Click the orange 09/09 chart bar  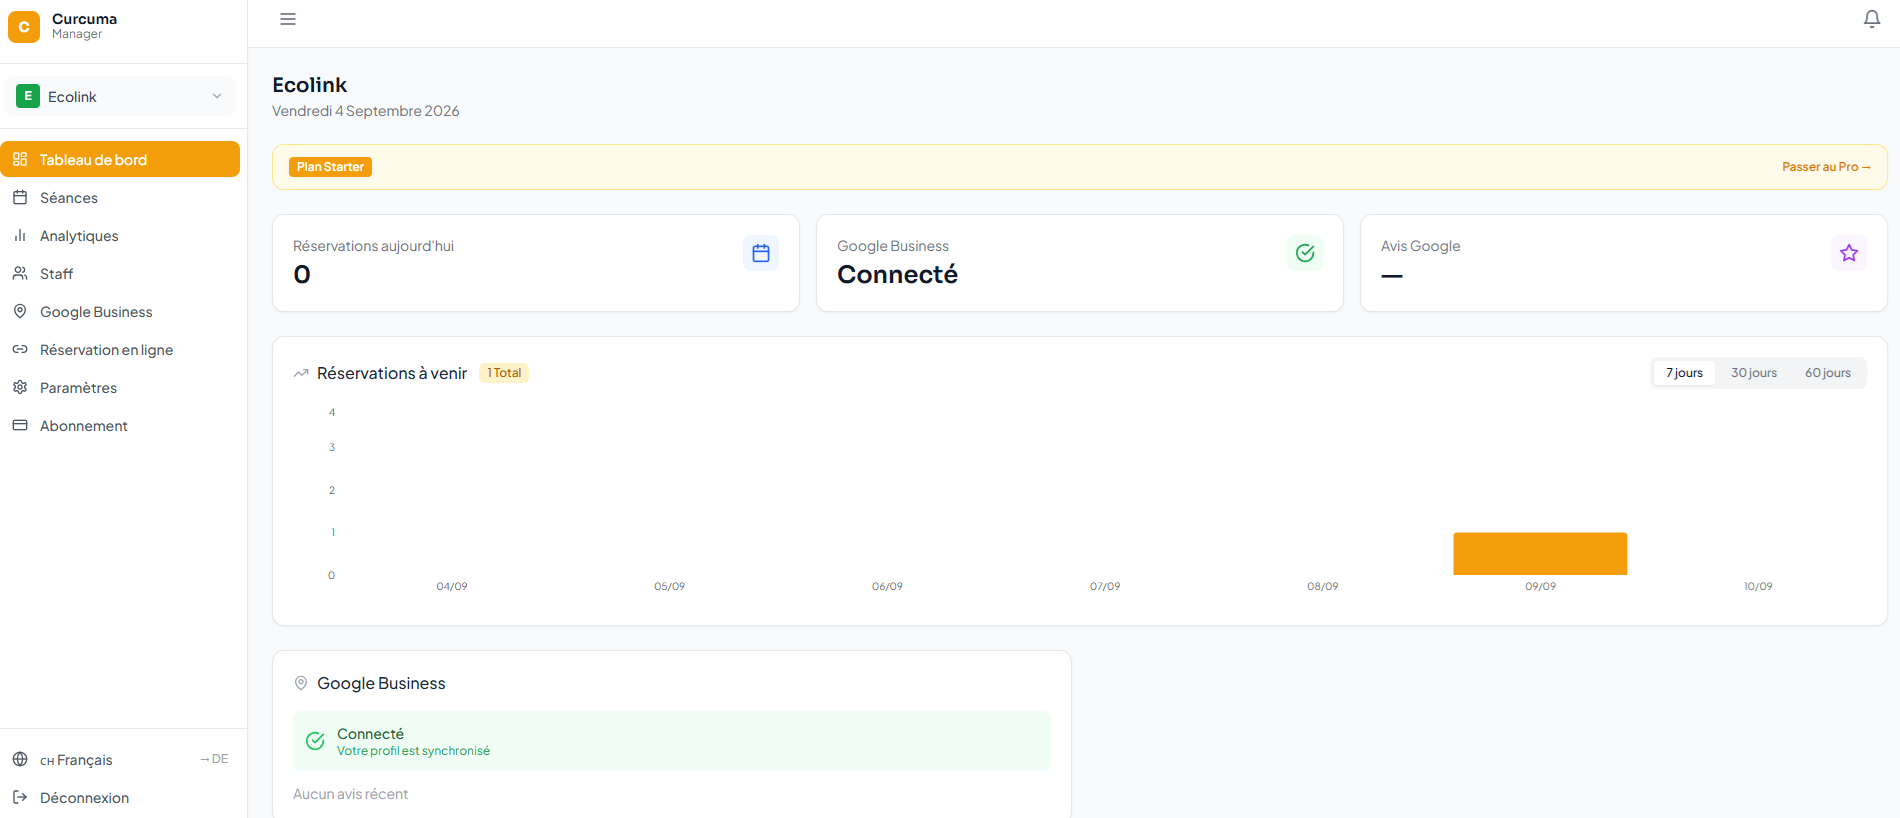(x=1540, y=554)
